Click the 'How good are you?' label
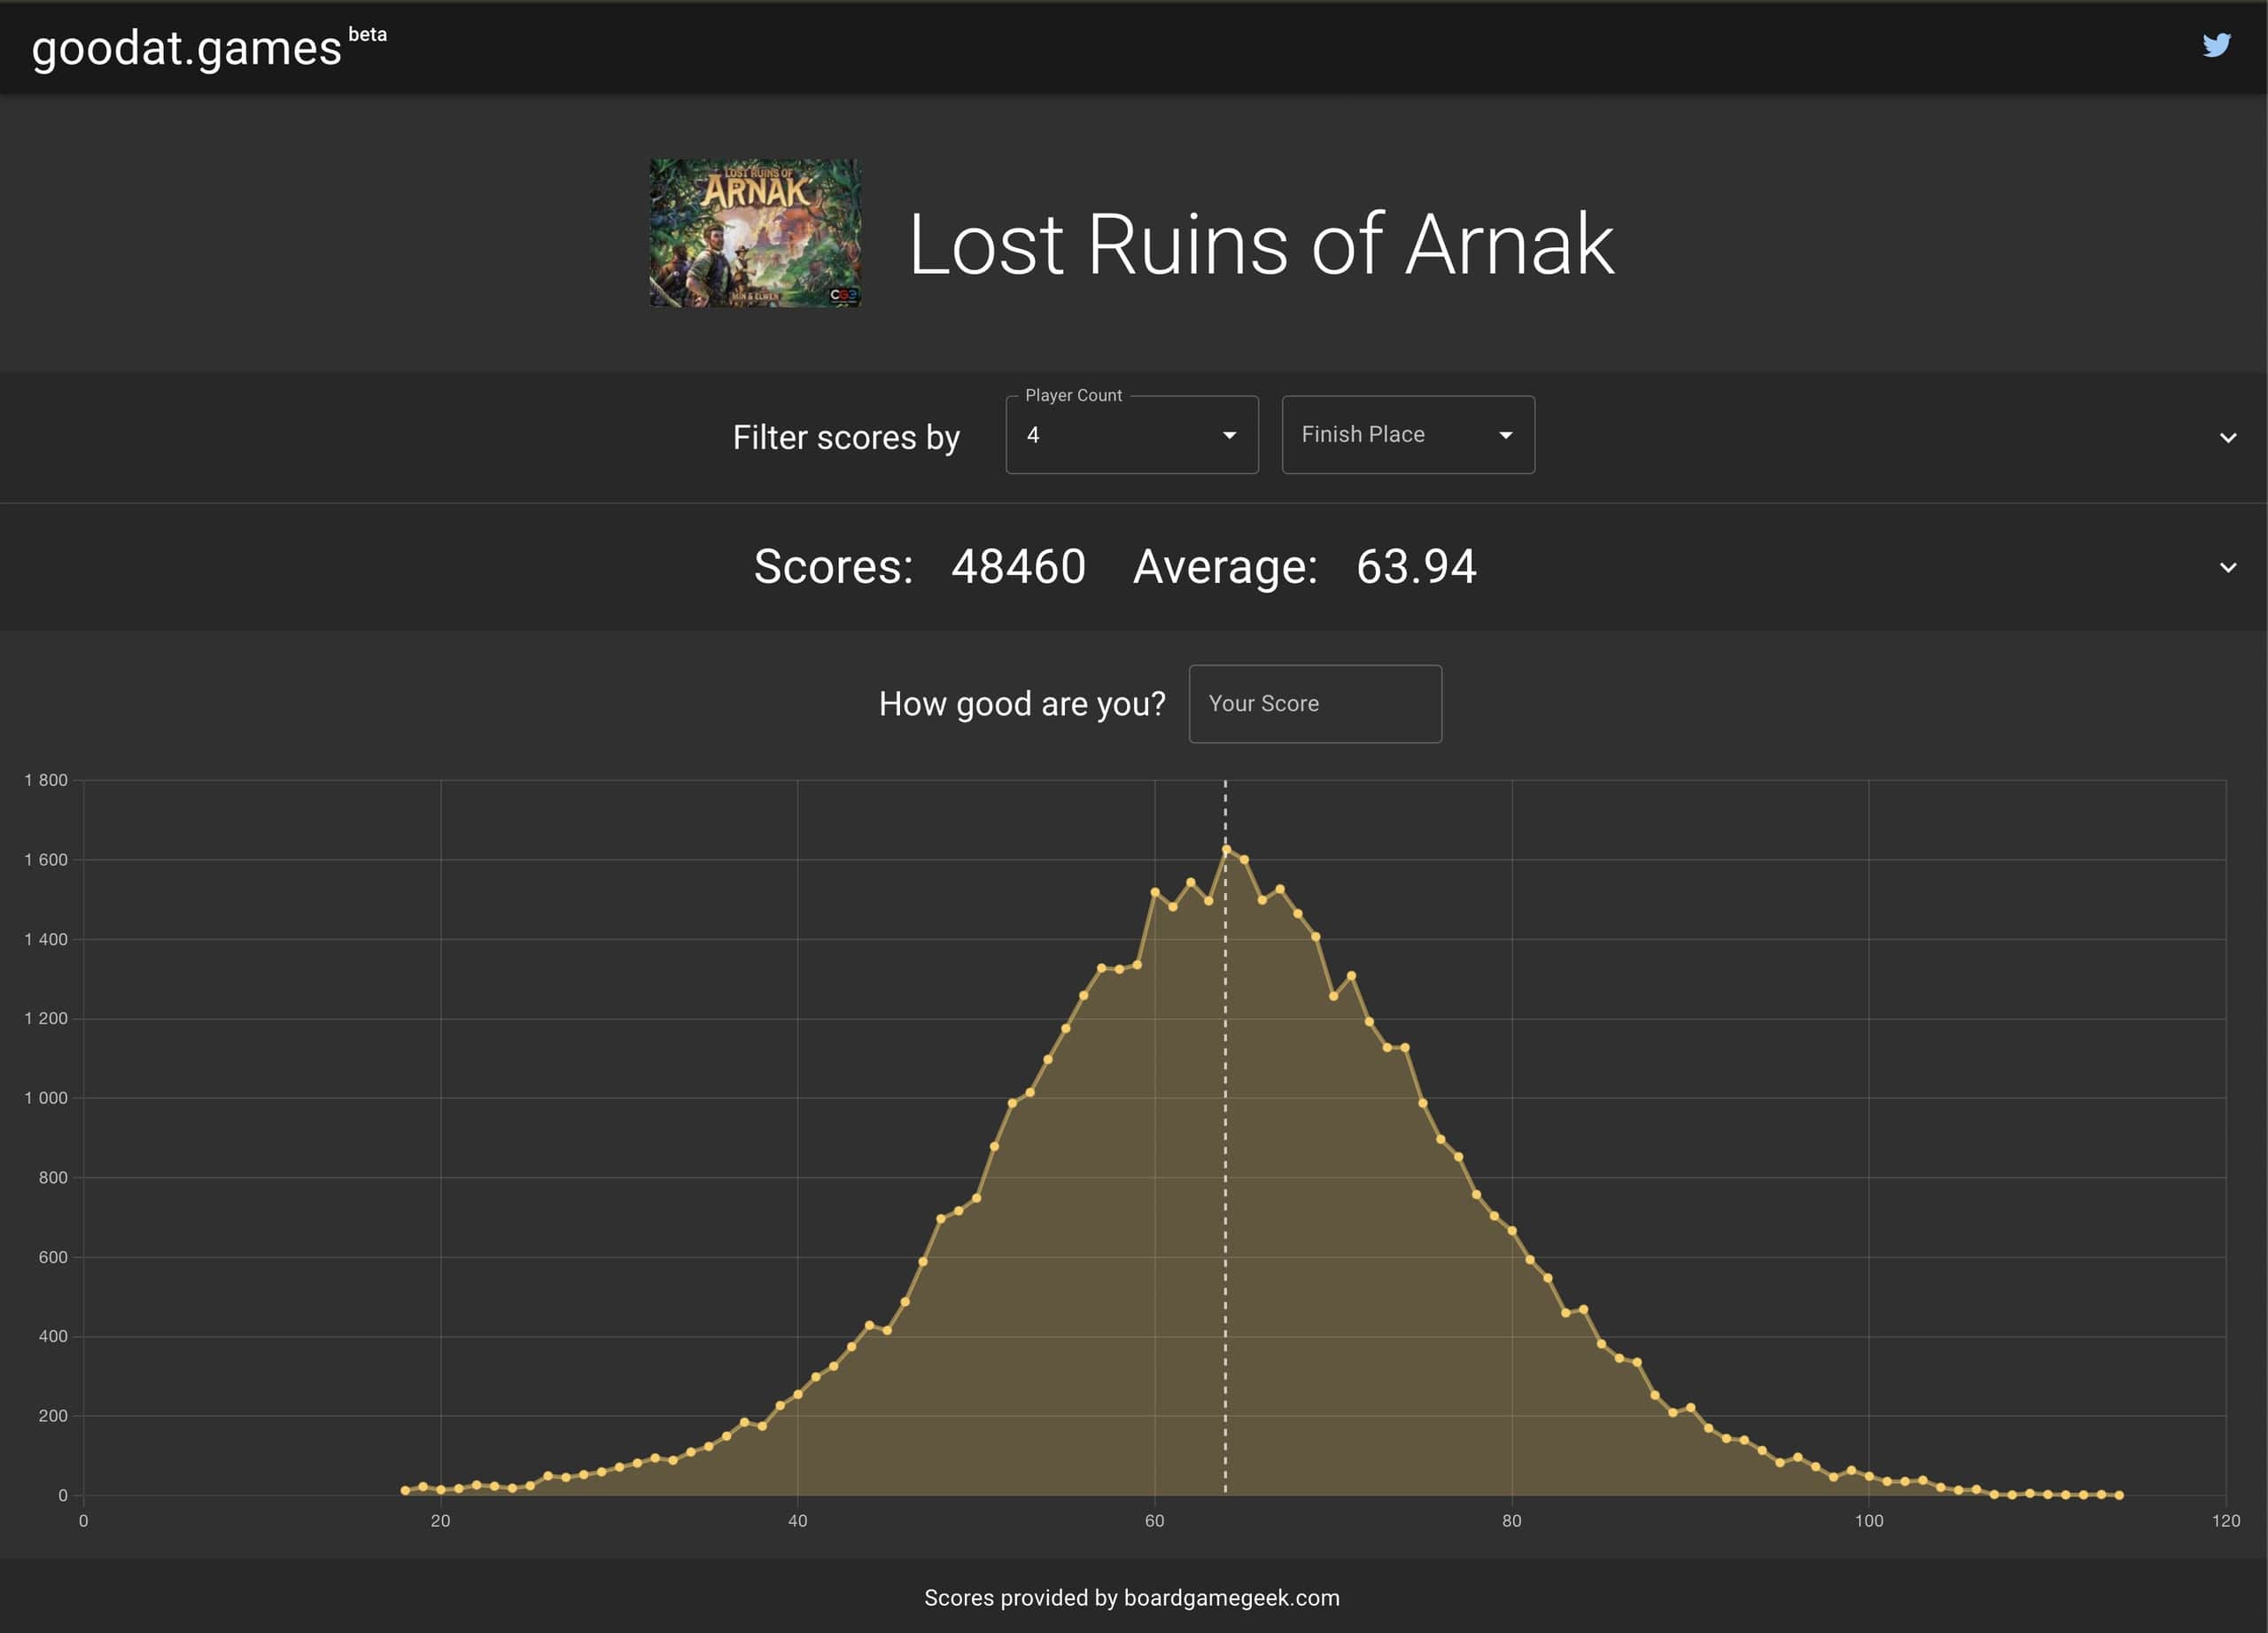The width and height of the screenshot is (2268, 1633). point(1022,704)
